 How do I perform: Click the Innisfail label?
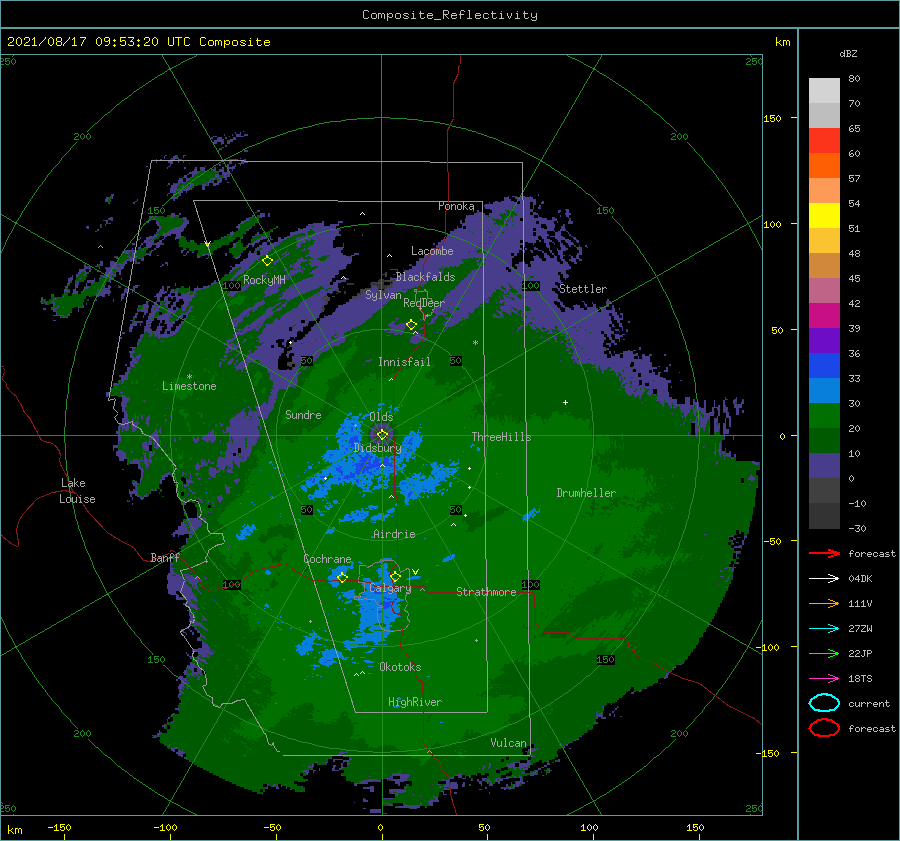click(404, 362)
